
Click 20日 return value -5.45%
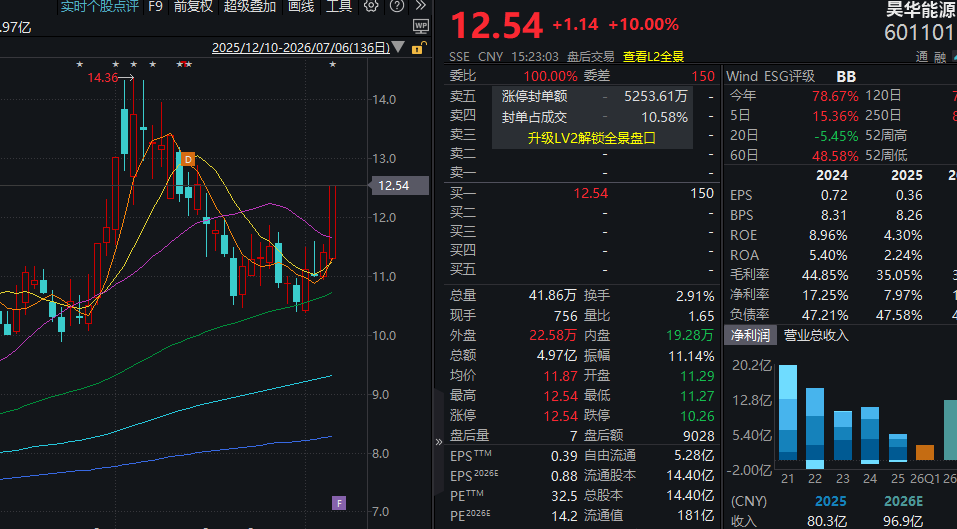coord(836,135)
